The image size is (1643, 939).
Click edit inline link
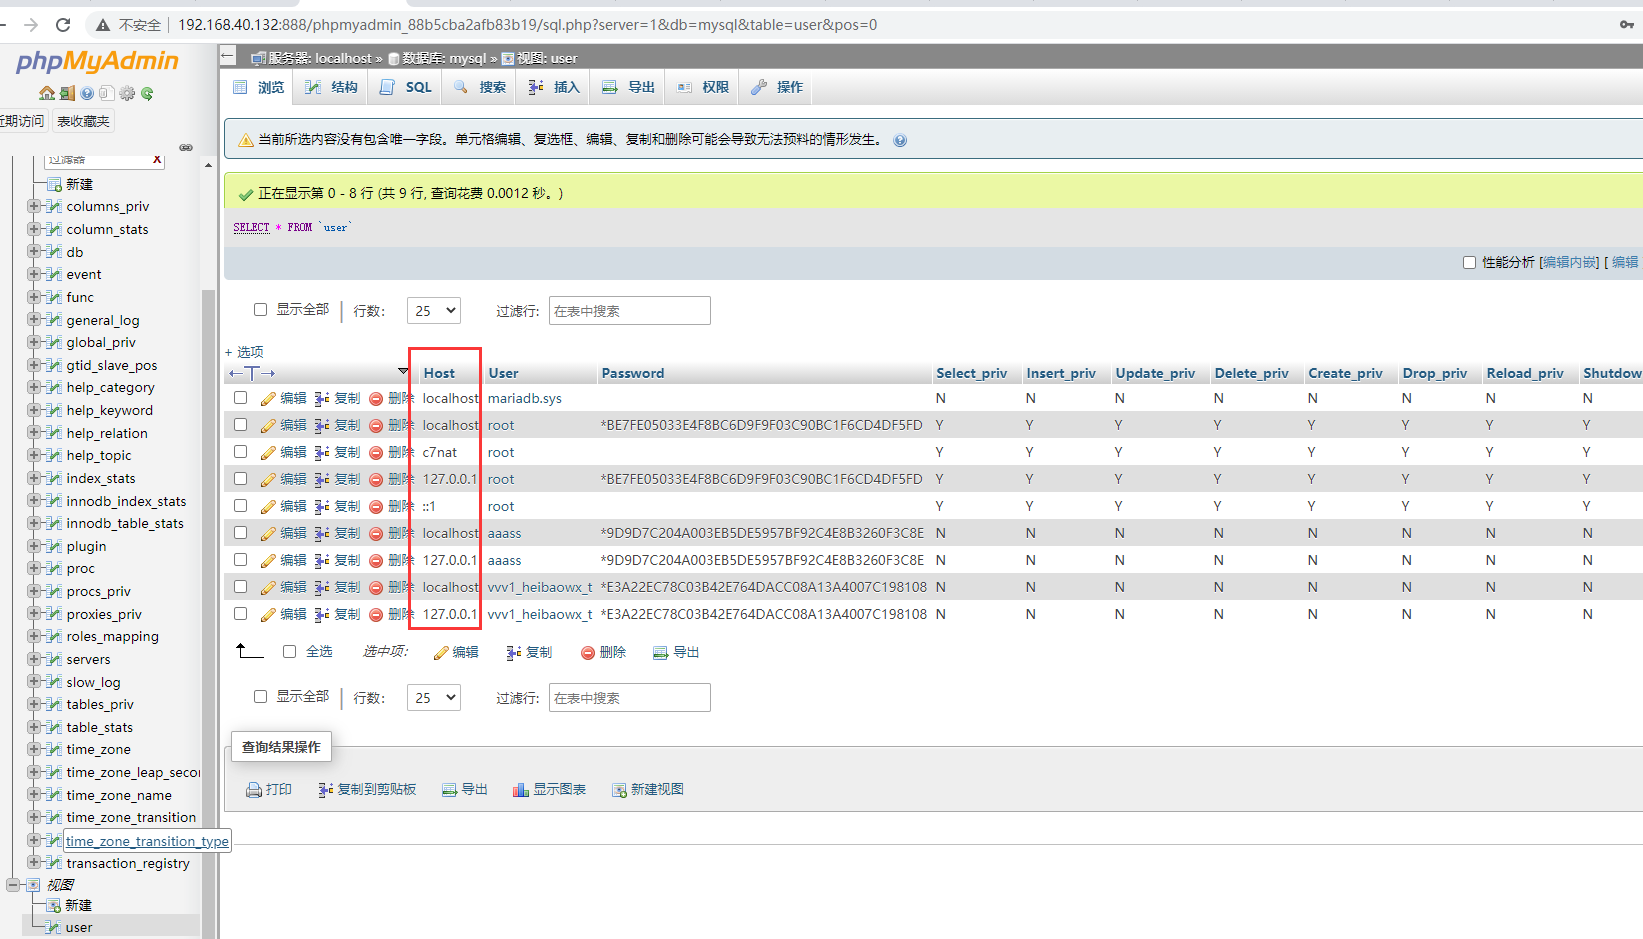pyautogui.click(x=1571, y=262)
